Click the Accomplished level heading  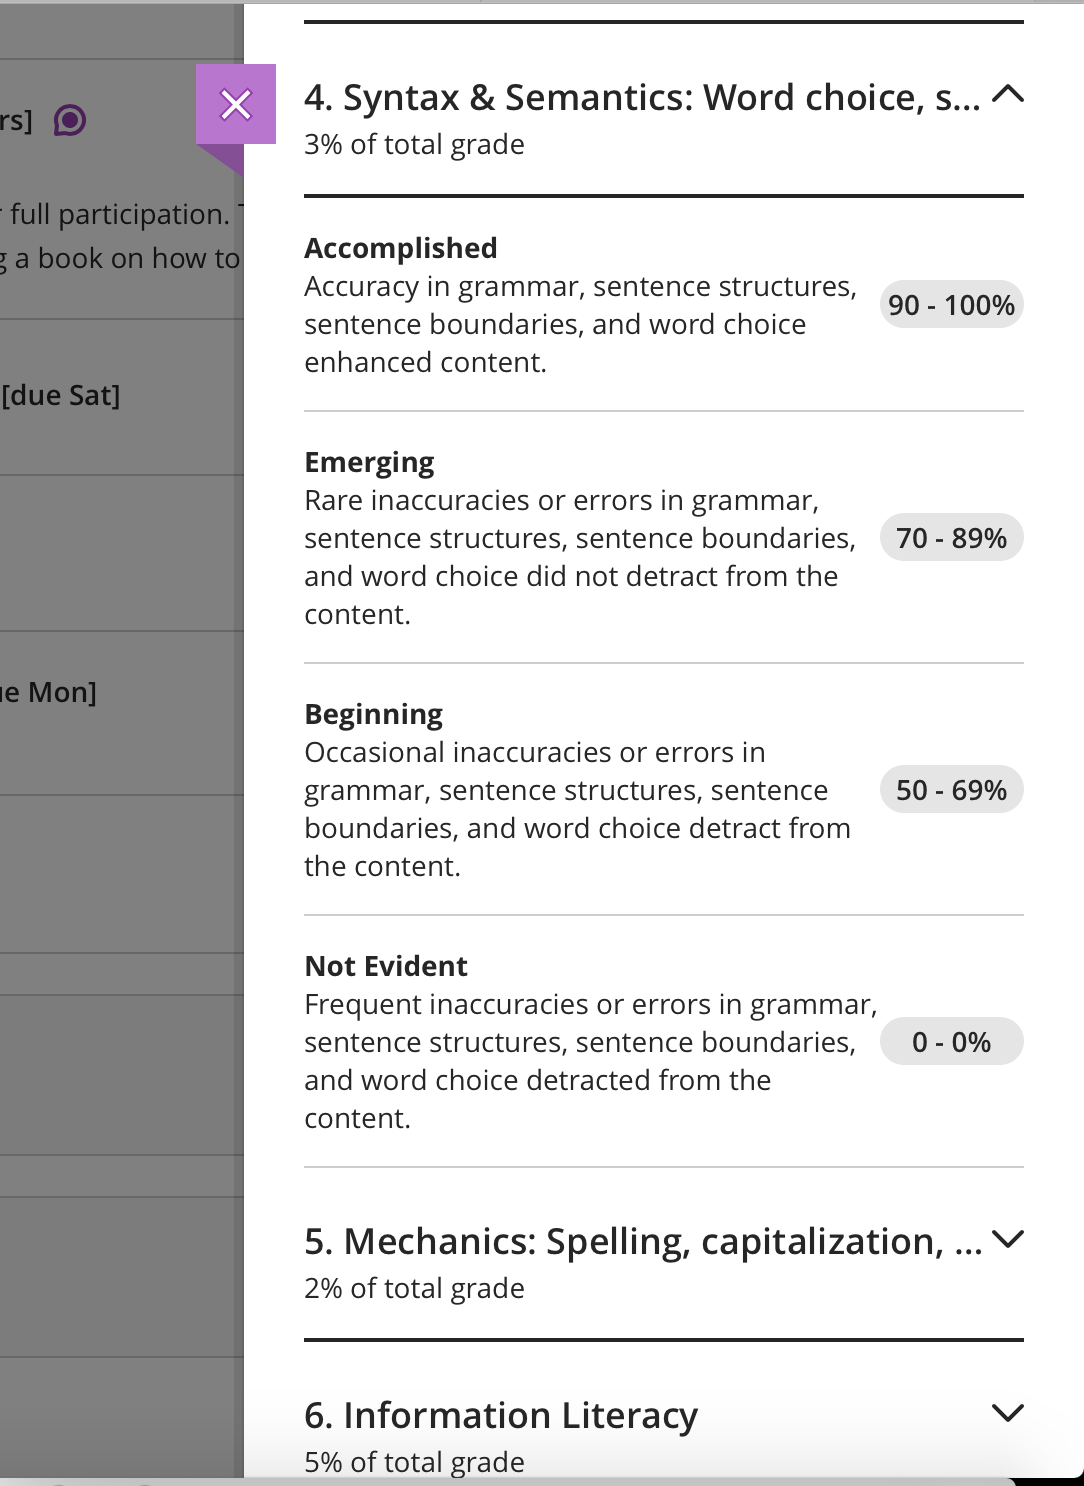coord(401,248)
